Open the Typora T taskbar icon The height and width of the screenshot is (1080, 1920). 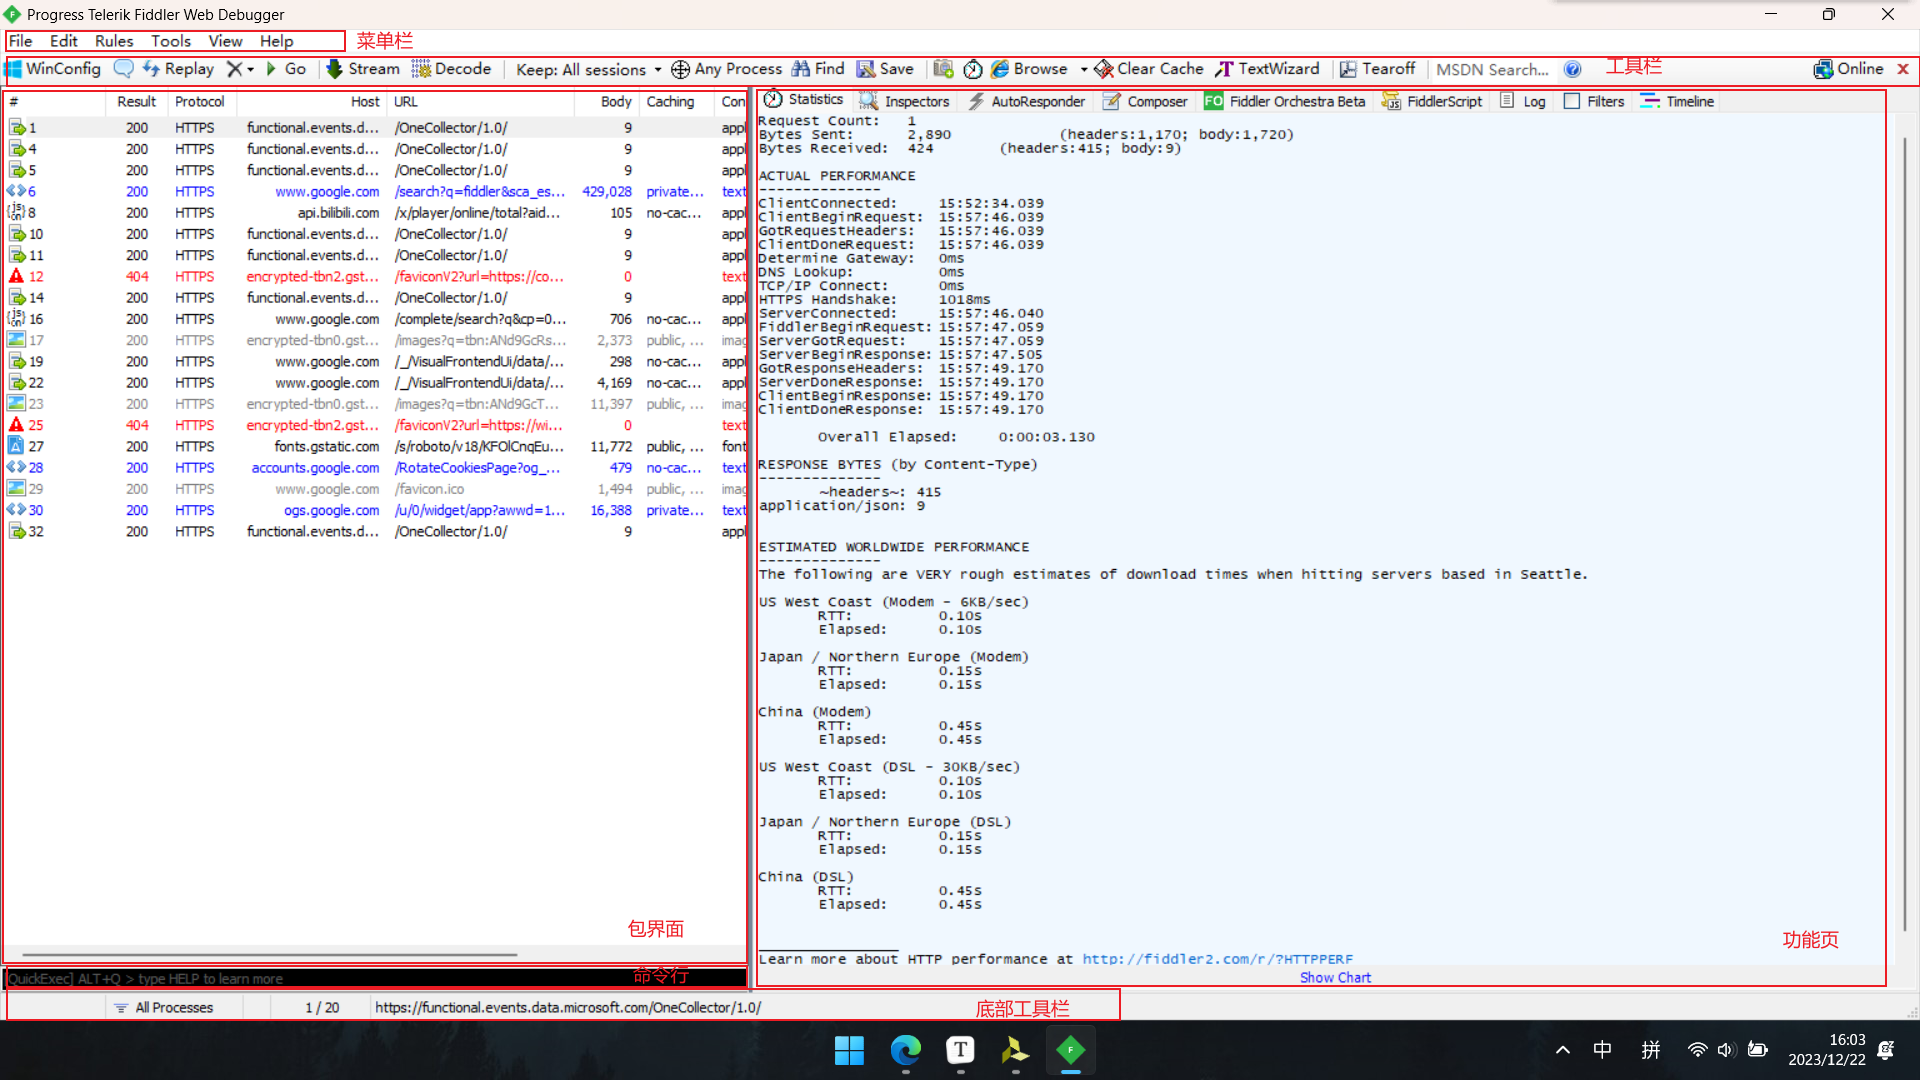click(x=960, y=1051)
